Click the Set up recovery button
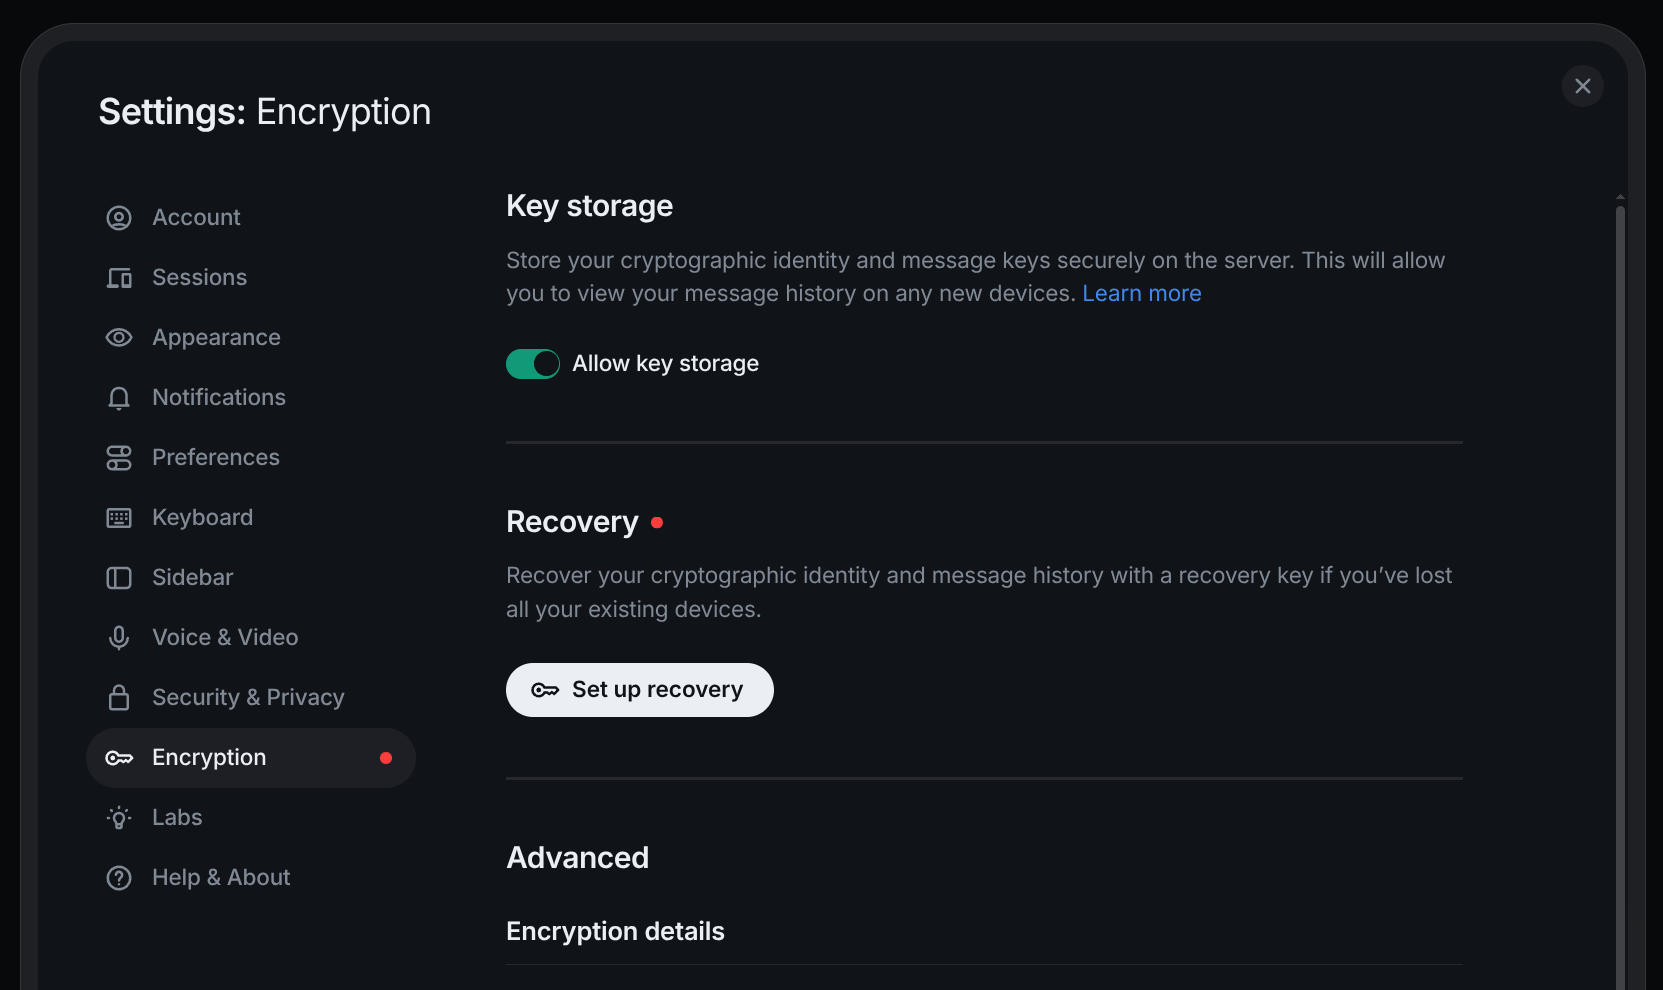 639,689
